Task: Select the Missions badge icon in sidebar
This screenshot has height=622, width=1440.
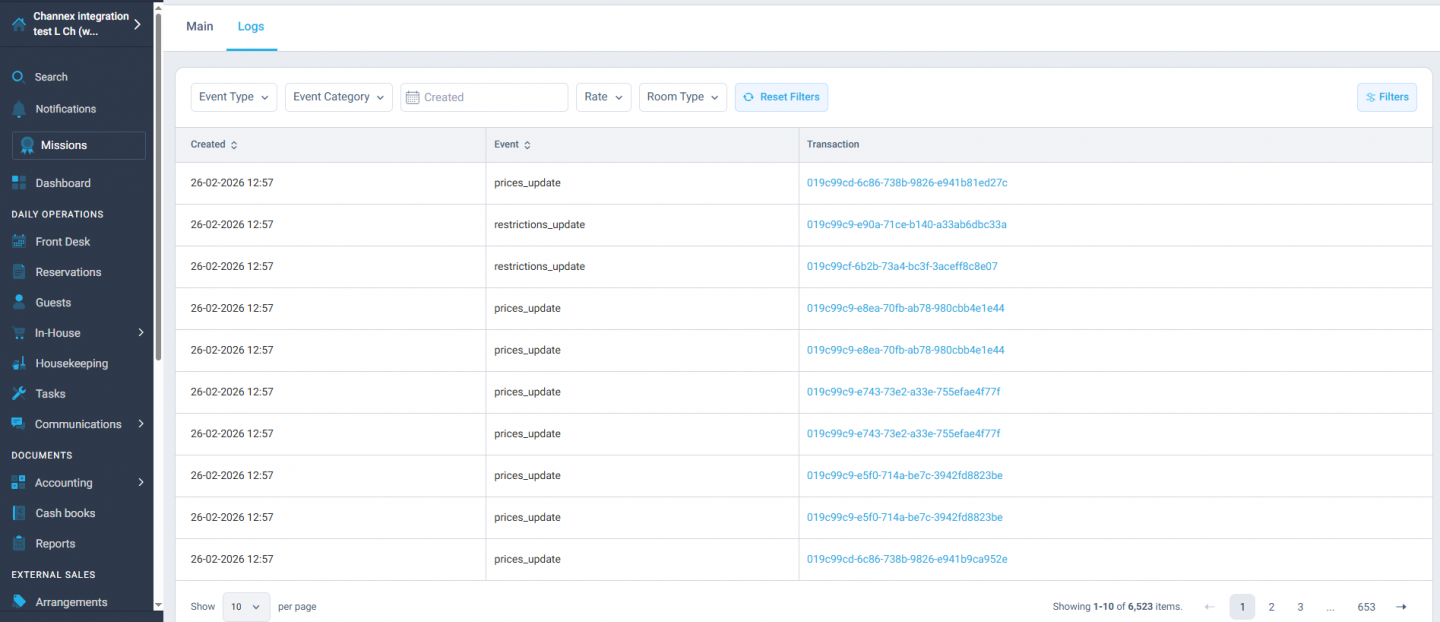Action: click(x=28, y=144)
